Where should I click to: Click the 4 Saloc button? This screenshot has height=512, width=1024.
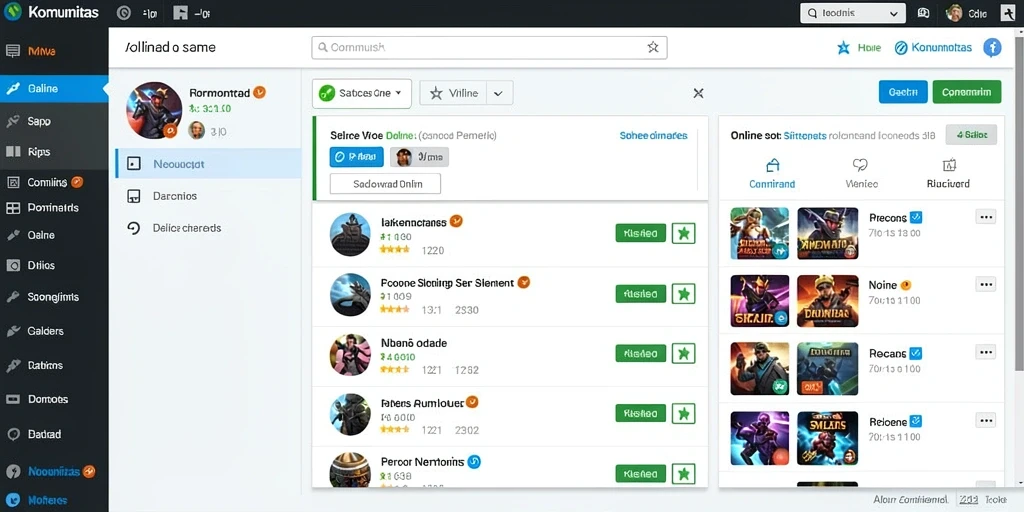pos(971,135)
